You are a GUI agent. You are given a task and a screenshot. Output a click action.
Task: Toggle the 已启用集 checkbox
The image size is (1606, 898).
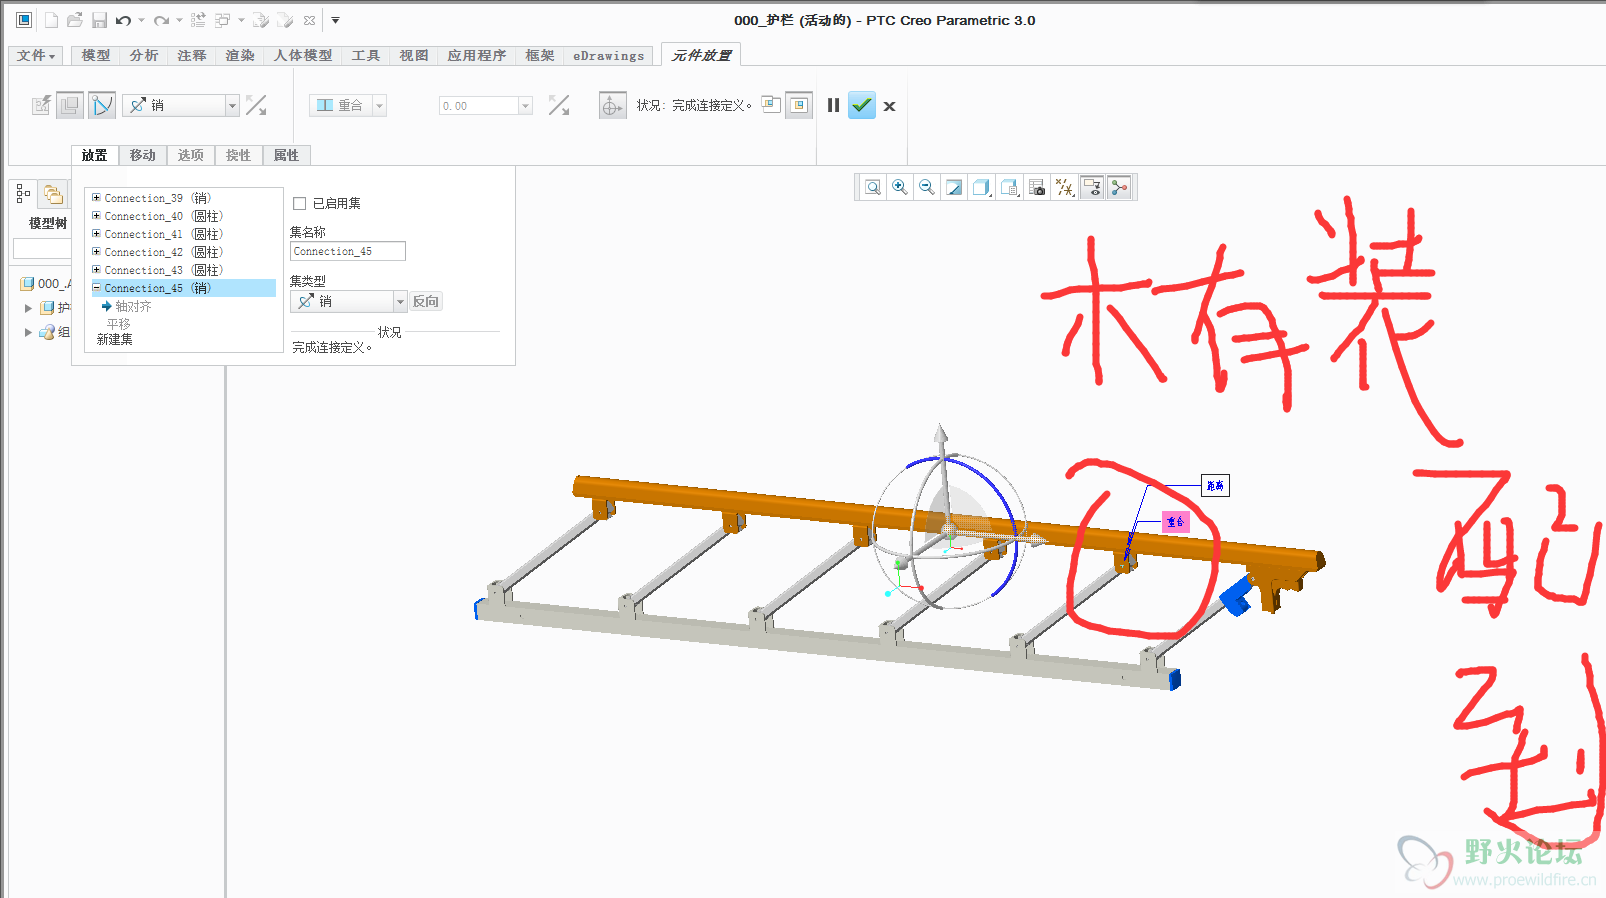coord(299,203)
